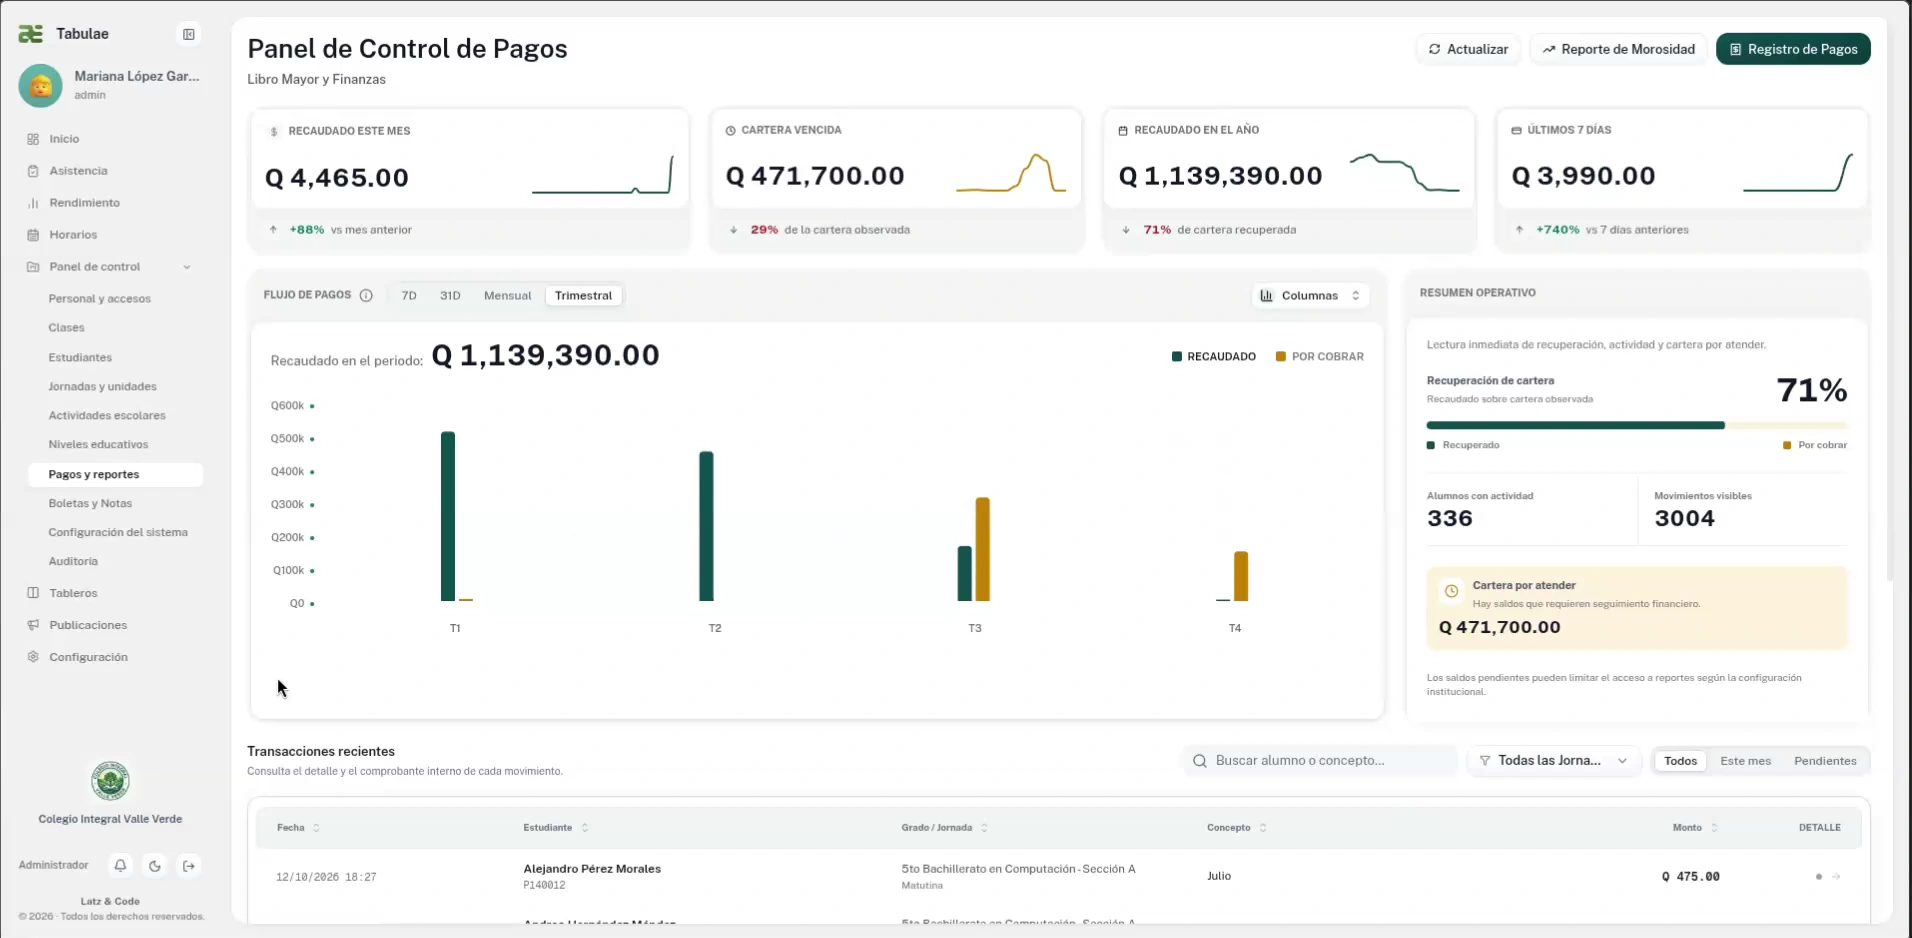This screenshot has height=938, width=1912.
Task: Open Reporte de Morosidad
Action: coord(1618,49)
